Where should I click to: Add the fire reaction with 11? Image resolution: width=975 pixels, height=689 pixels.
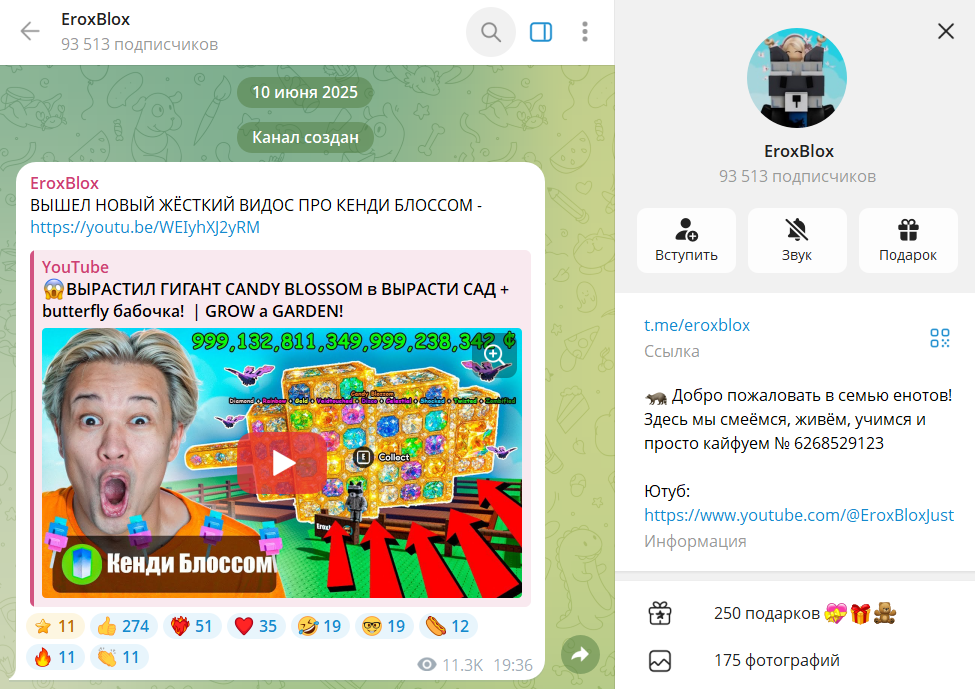click(55, 657)
